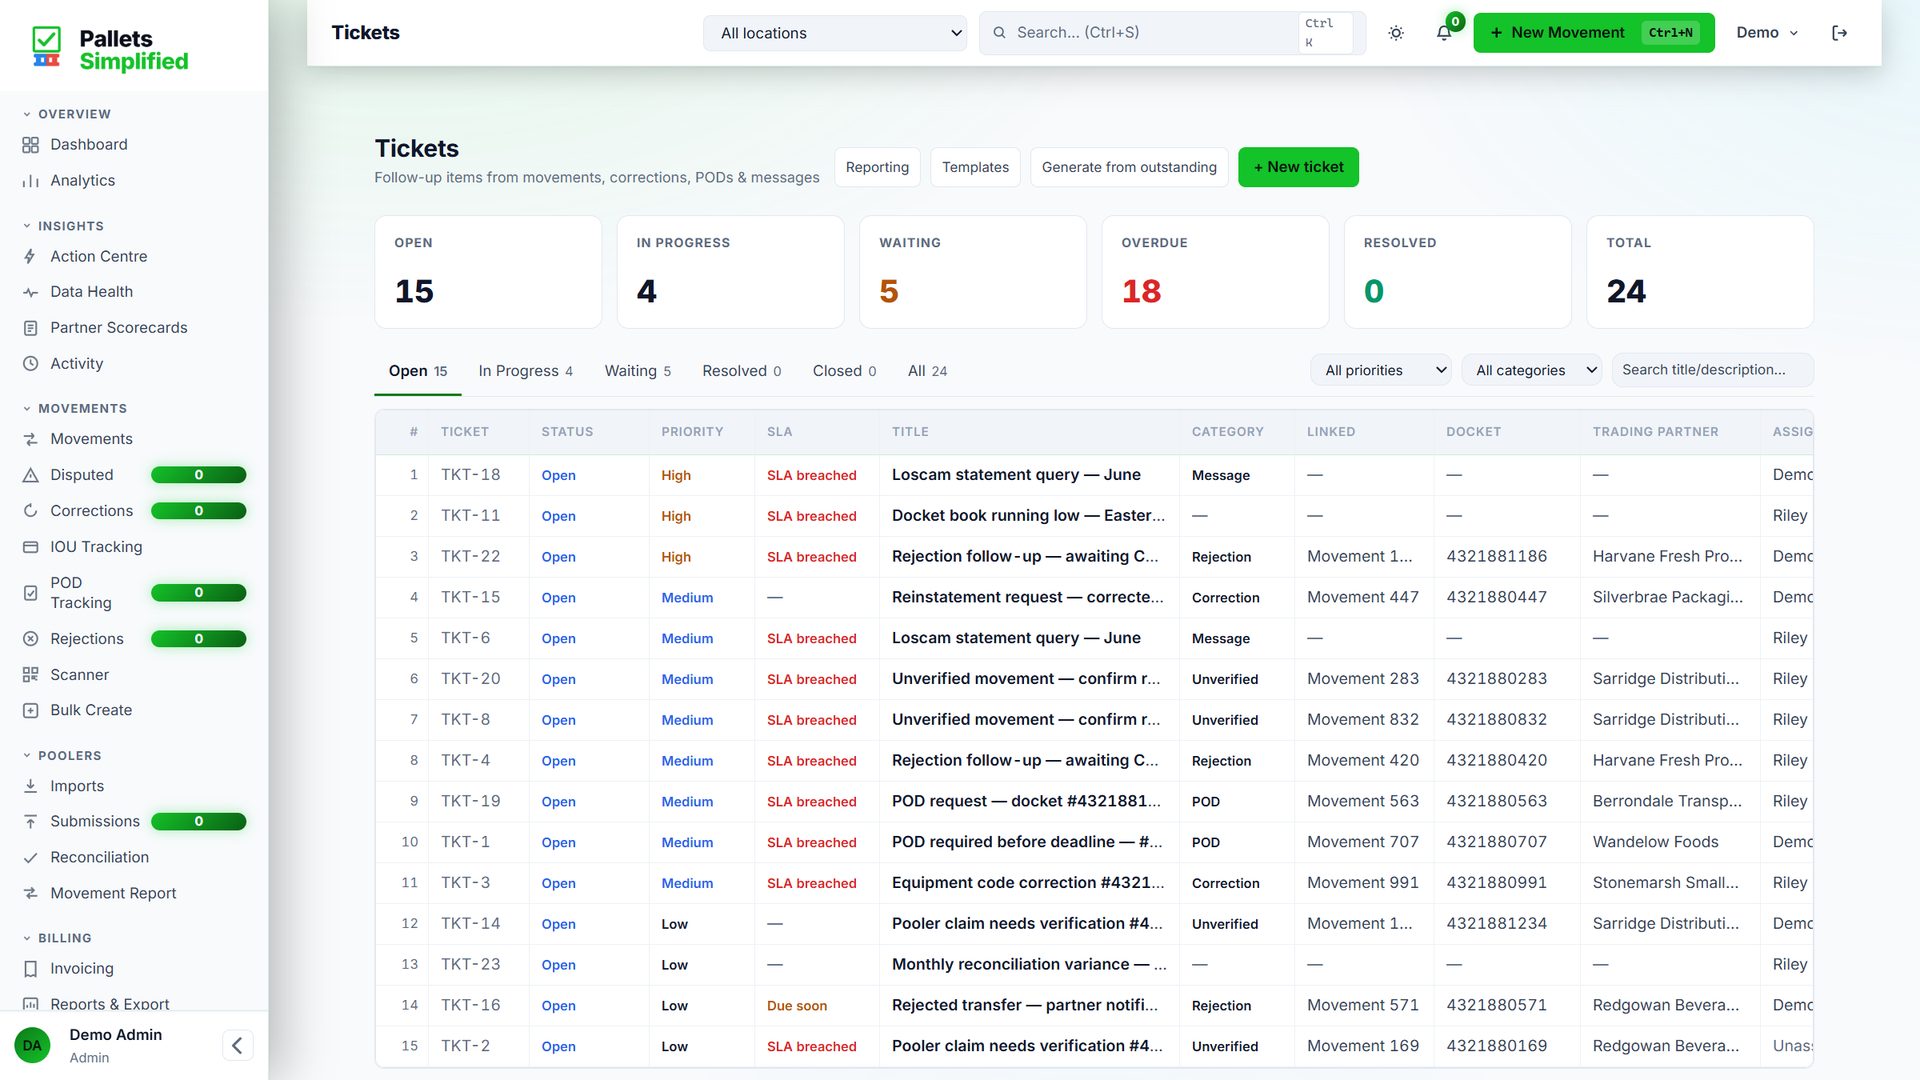Open ticket titled Monthly reconciliation variance
This screenshot has height=1080, width=1920.
[x=1029, y=965]
